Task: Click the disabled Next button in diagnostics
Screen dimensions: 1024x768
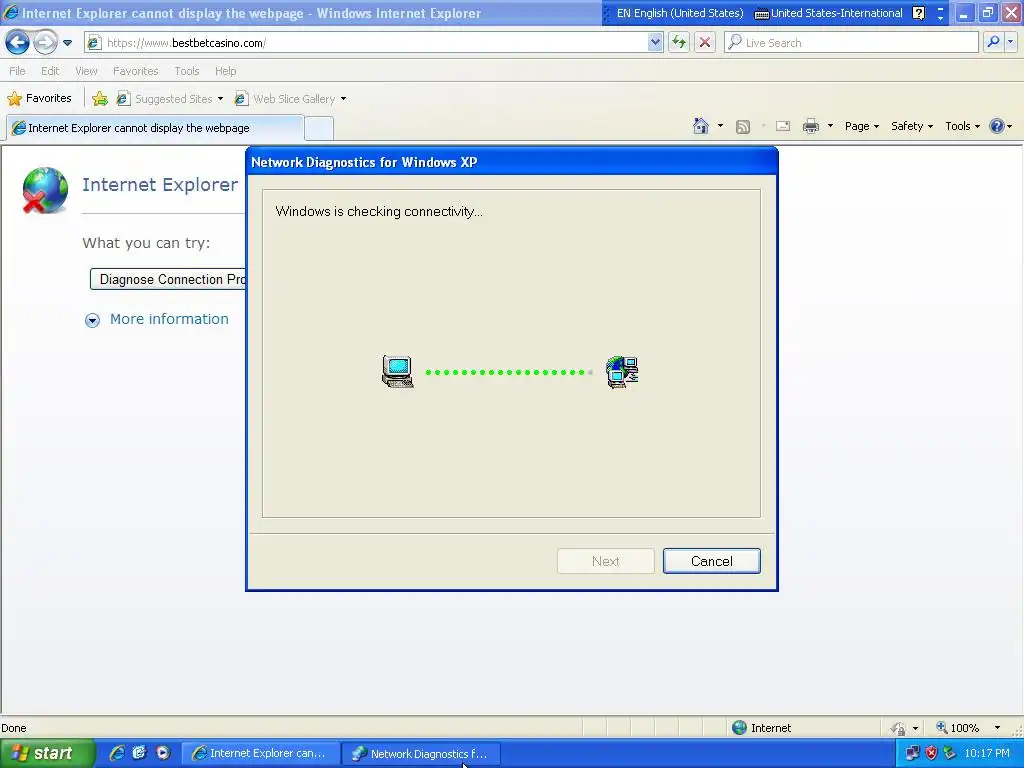Action: [605, 561]
